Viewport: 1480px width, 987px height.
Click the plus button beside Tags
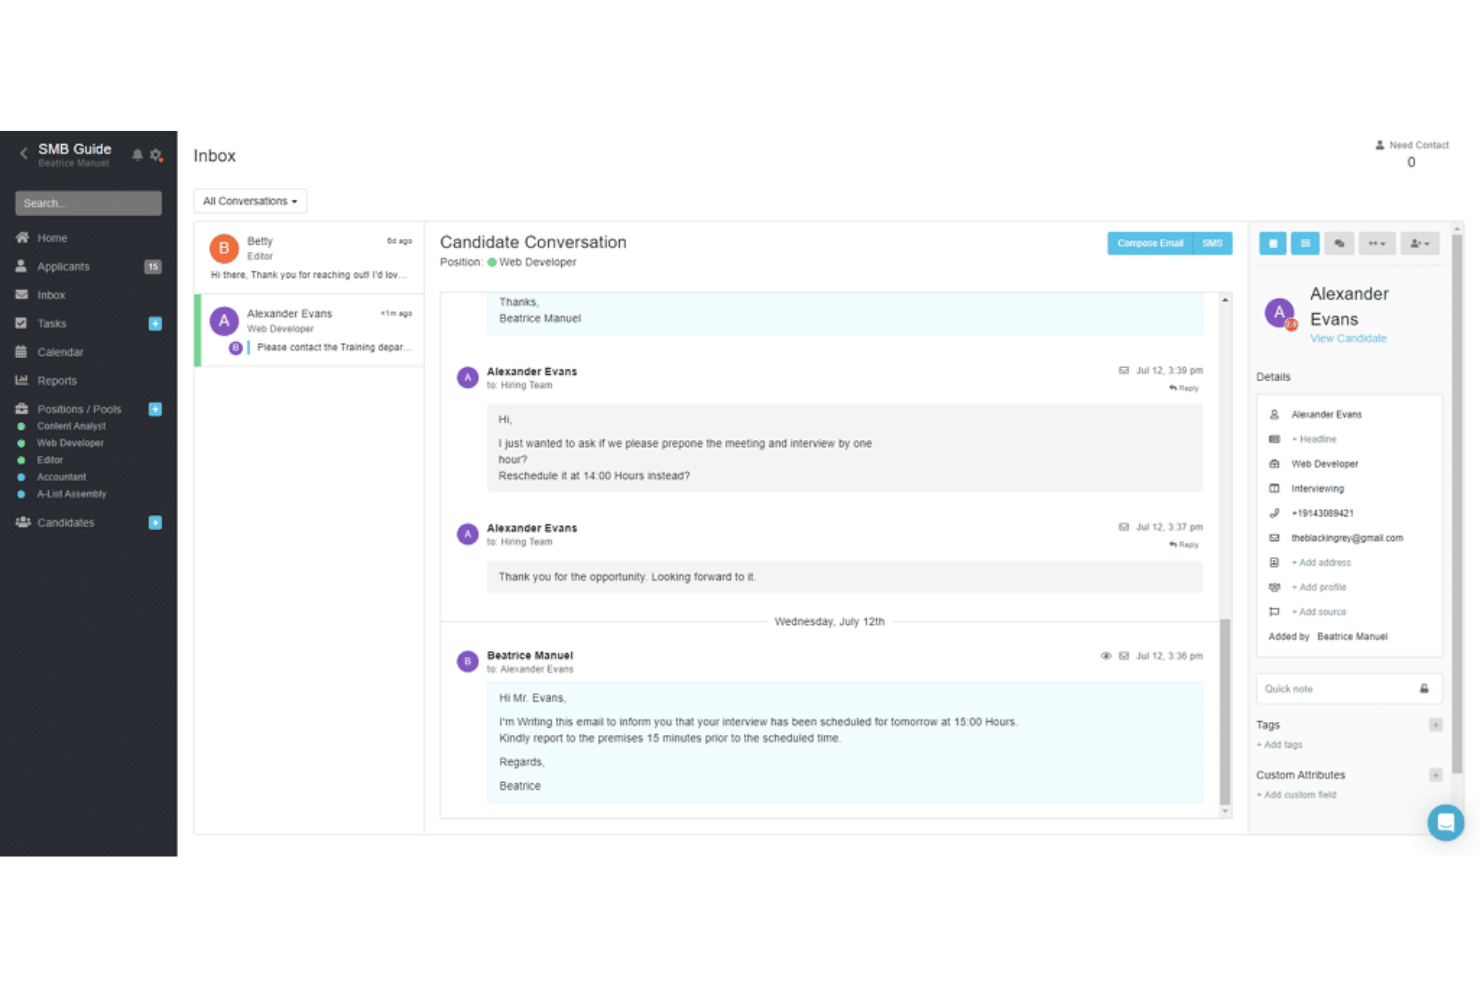(1435, 725)
